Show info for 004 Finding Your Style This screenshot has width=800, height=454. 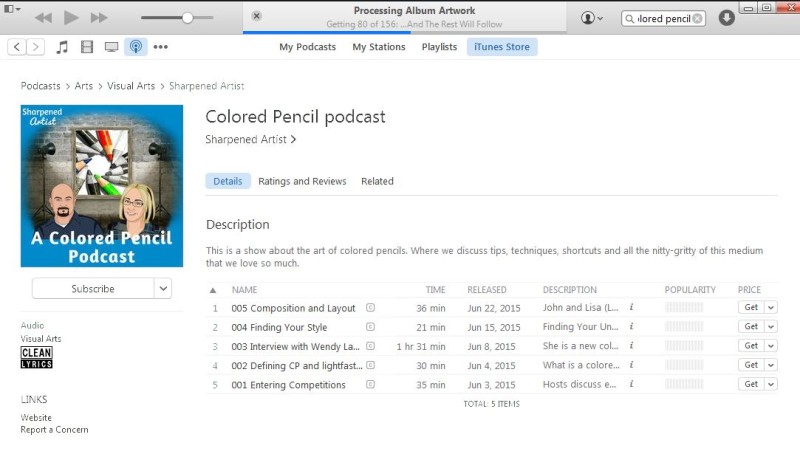[631, 326]
